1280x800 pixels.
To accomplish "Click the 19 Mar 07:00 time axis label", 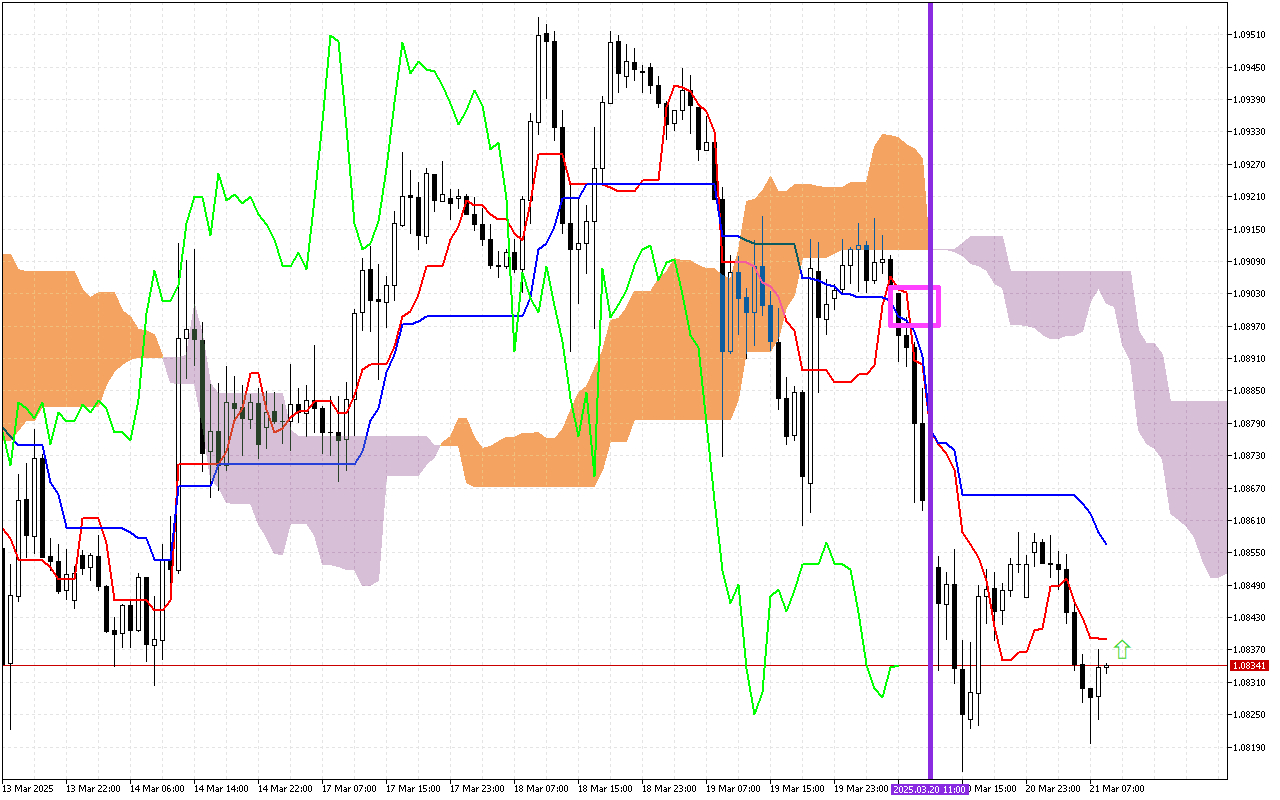I will (731, 789).
